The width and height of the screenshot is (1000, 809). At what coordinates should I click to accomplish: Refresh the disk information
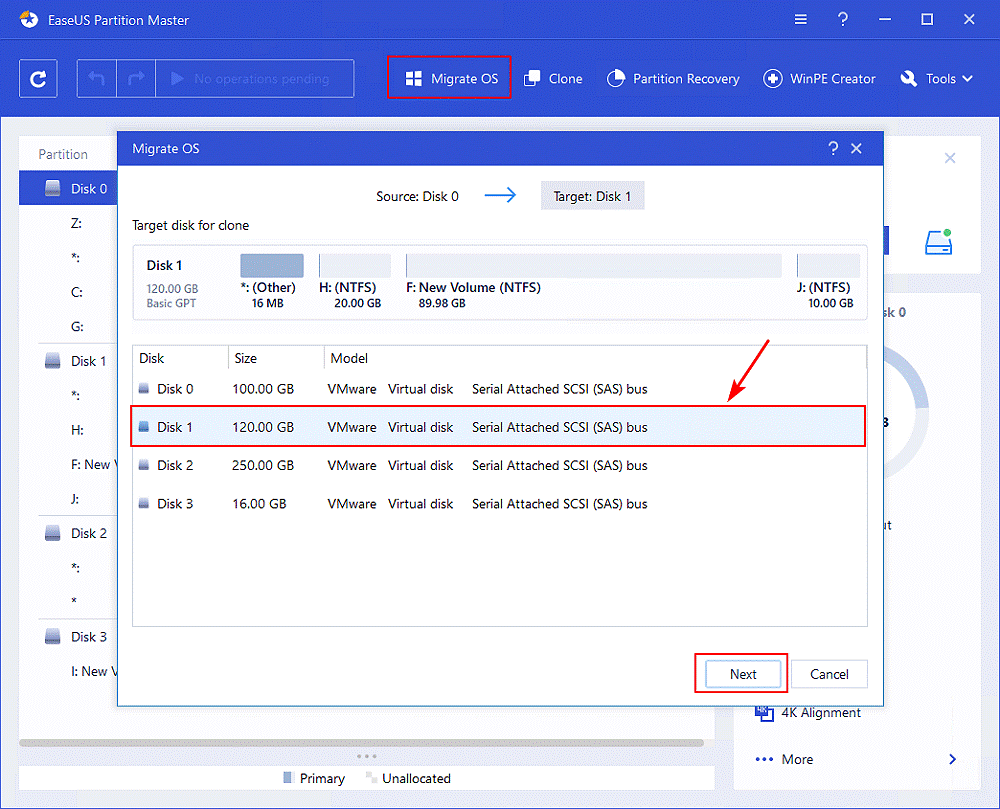pyautogui.click(x=38, y=78)
